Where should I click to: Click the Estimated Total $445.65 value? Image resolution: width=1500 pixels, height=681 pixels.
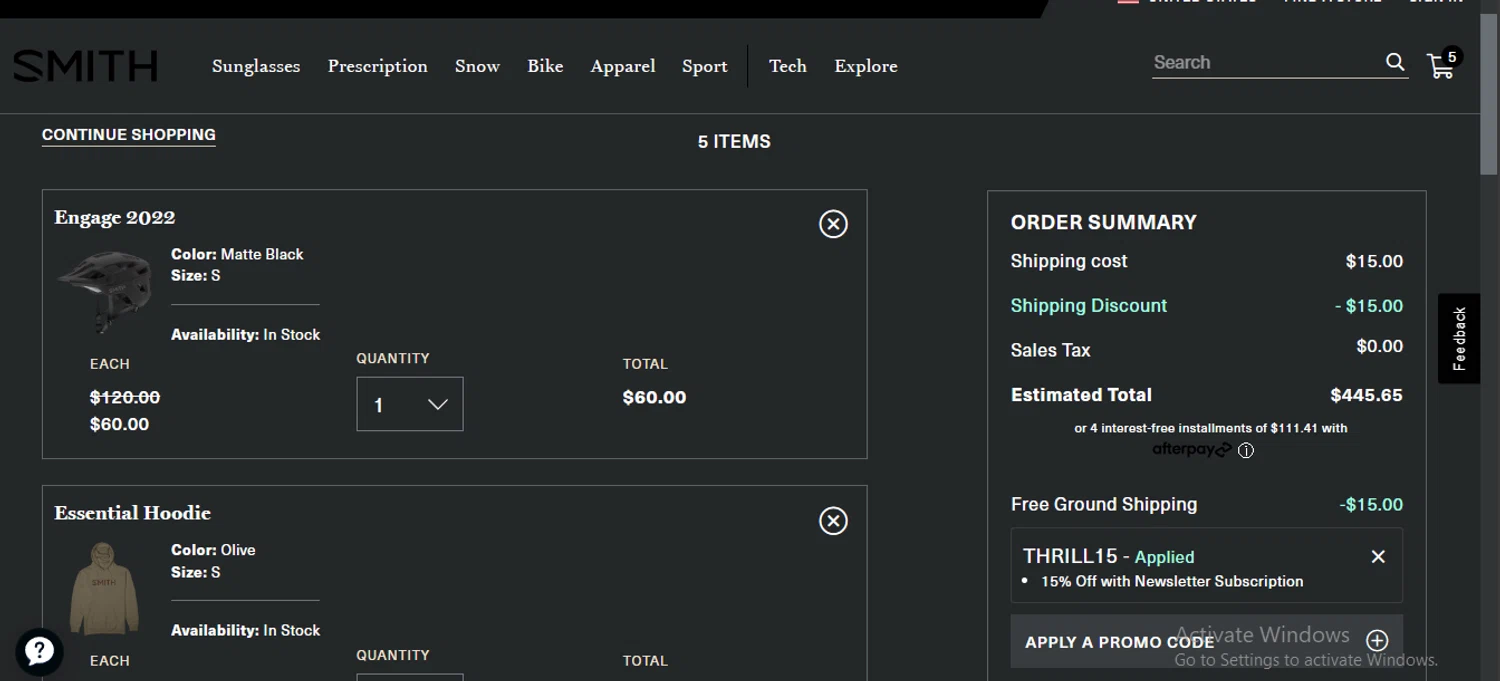coord(1367,395)
